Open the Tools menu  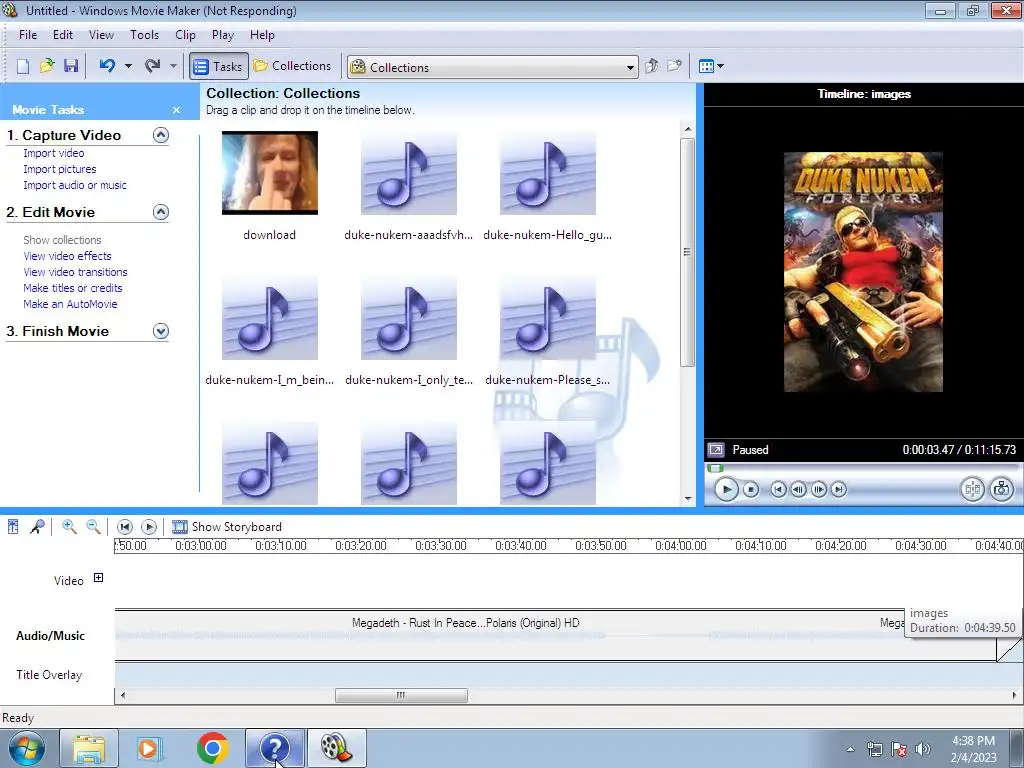[x=144, y=35]
